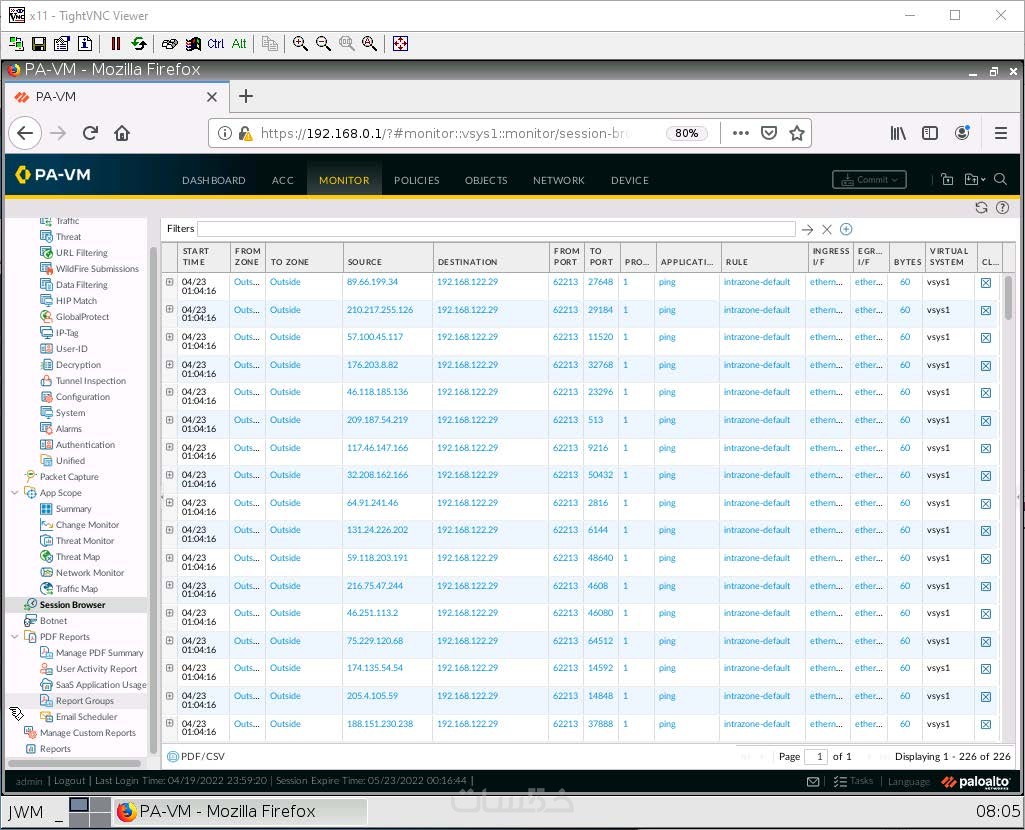This screenshot has width=1025, height=830.
Task: Click the TightVNC zoom in icon
Action: [300, 44]
